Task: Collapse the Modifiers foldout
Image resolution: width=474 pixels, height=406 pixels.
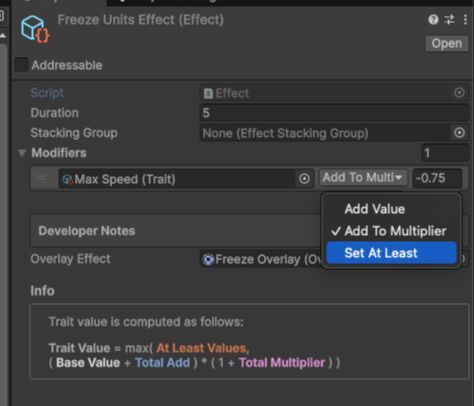Action: (22, 153)
